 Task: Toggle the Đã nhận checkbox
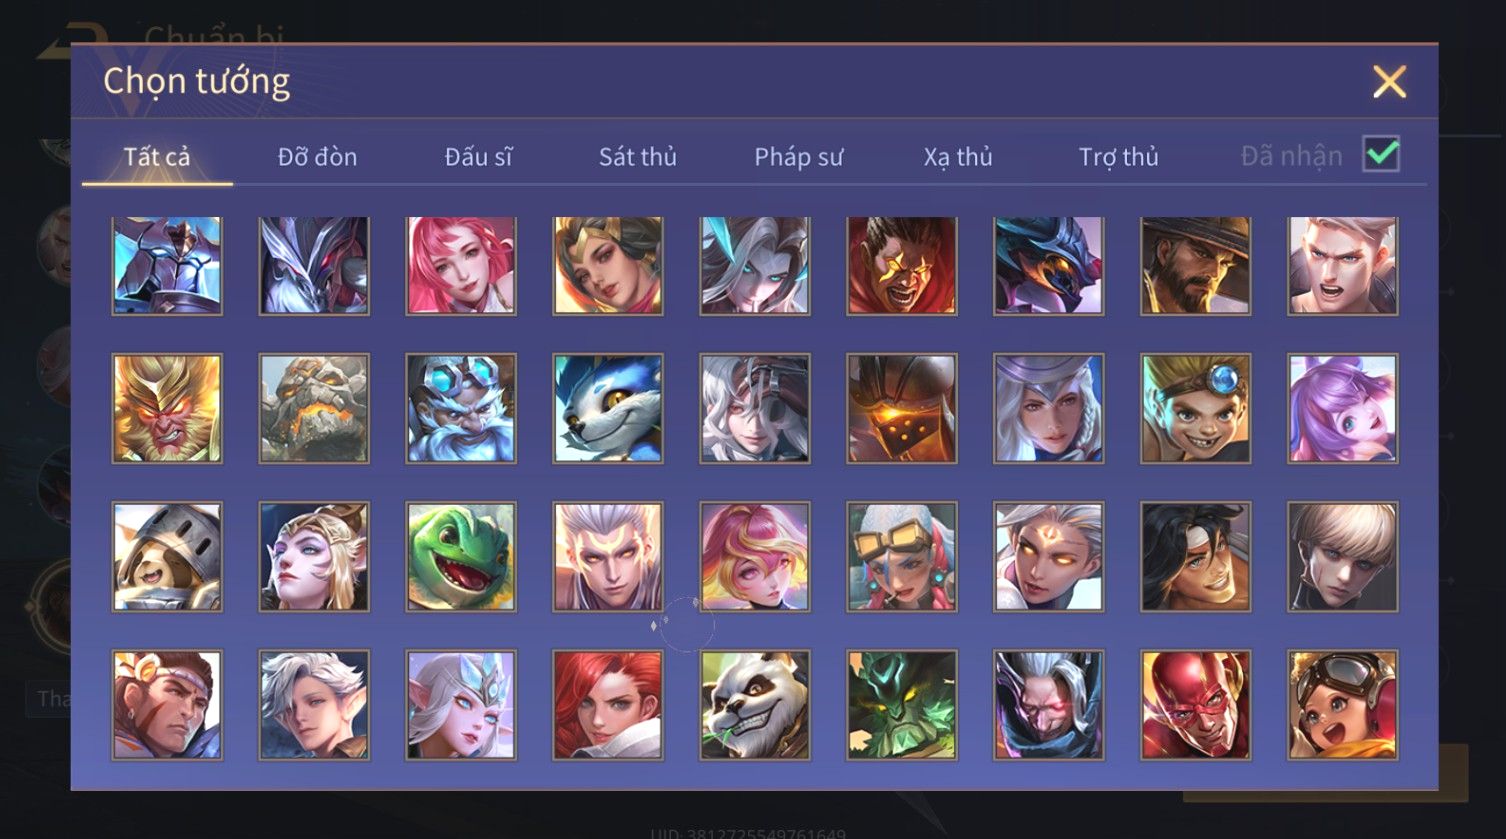(1381, 155)
